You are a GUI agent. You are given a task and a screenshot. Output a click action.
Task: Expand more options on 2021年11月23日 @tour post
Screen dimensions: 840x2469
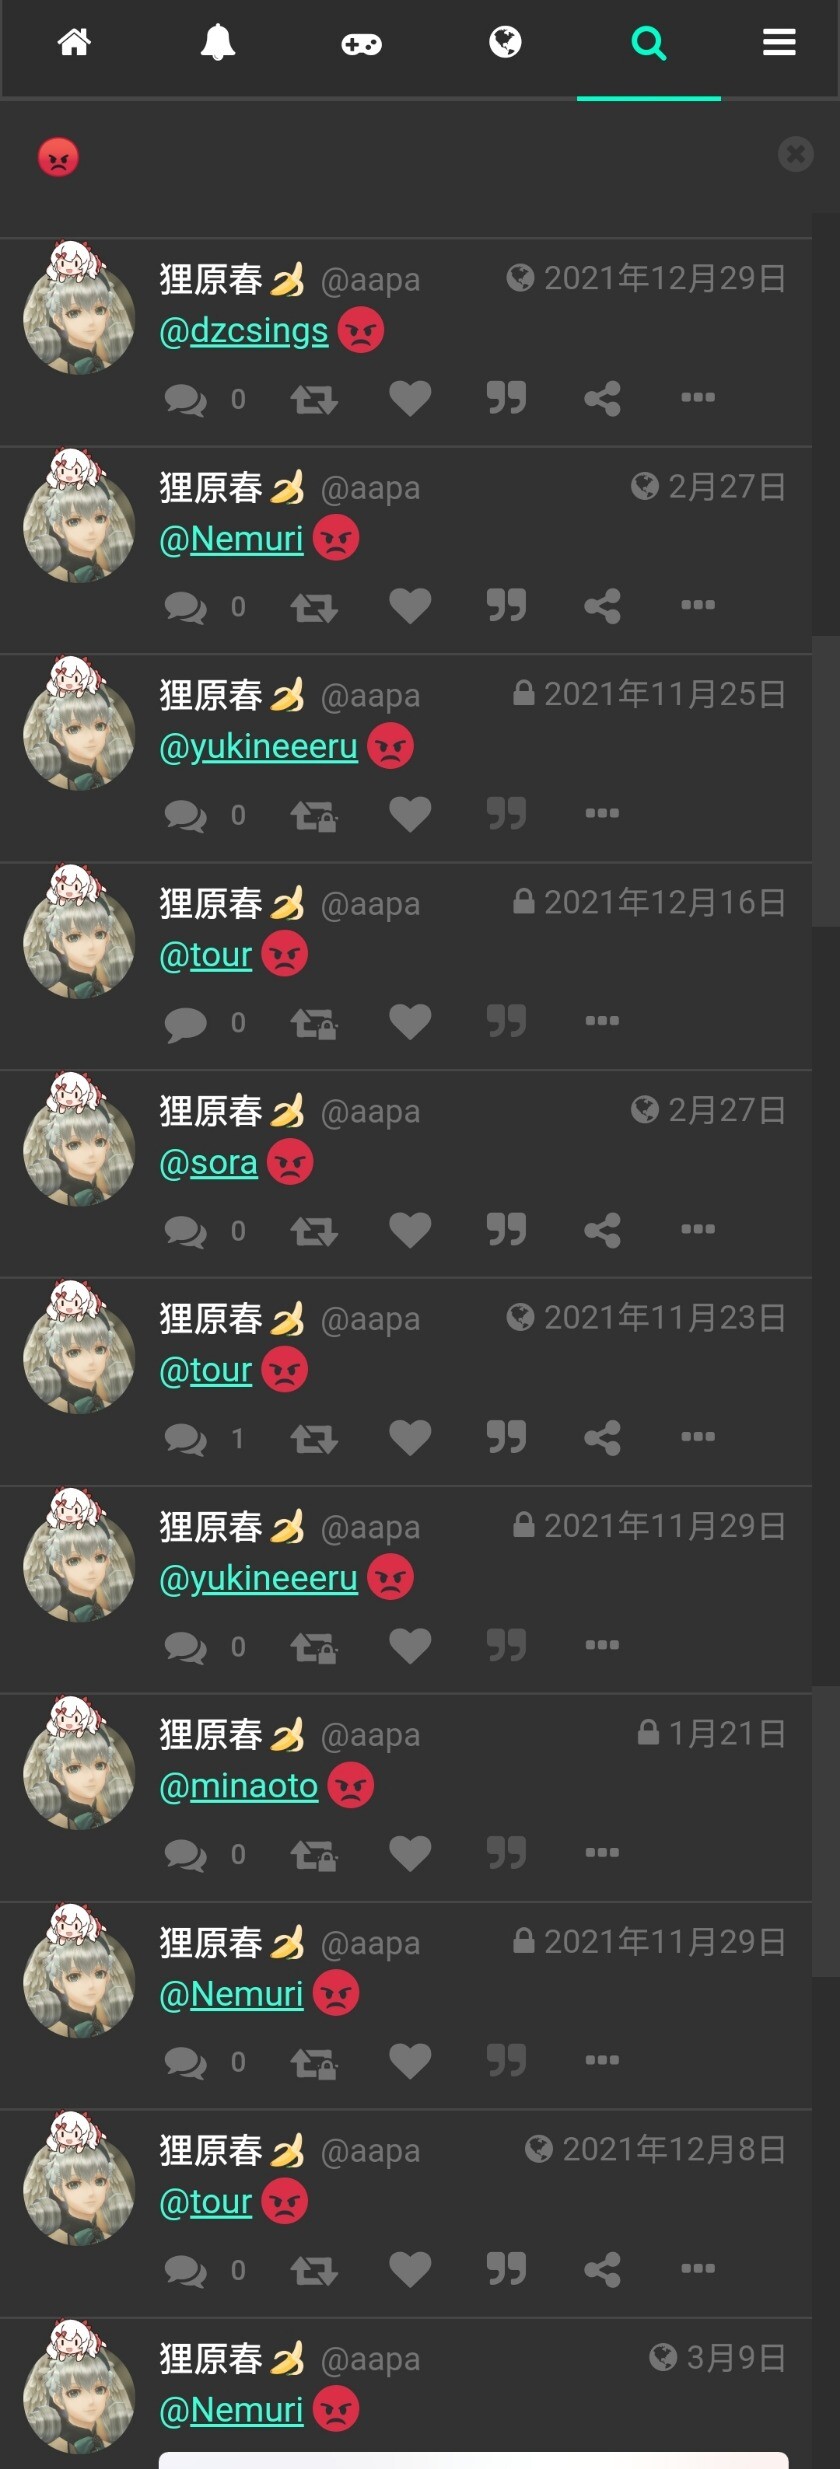pyautogui.click(x=698, y=1437)
